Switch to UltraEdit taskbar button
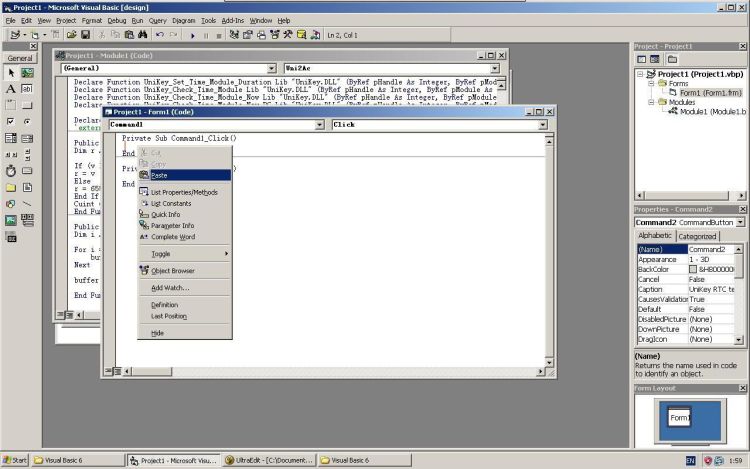Viewport: 750px width, 469px height. click(269, 460)
